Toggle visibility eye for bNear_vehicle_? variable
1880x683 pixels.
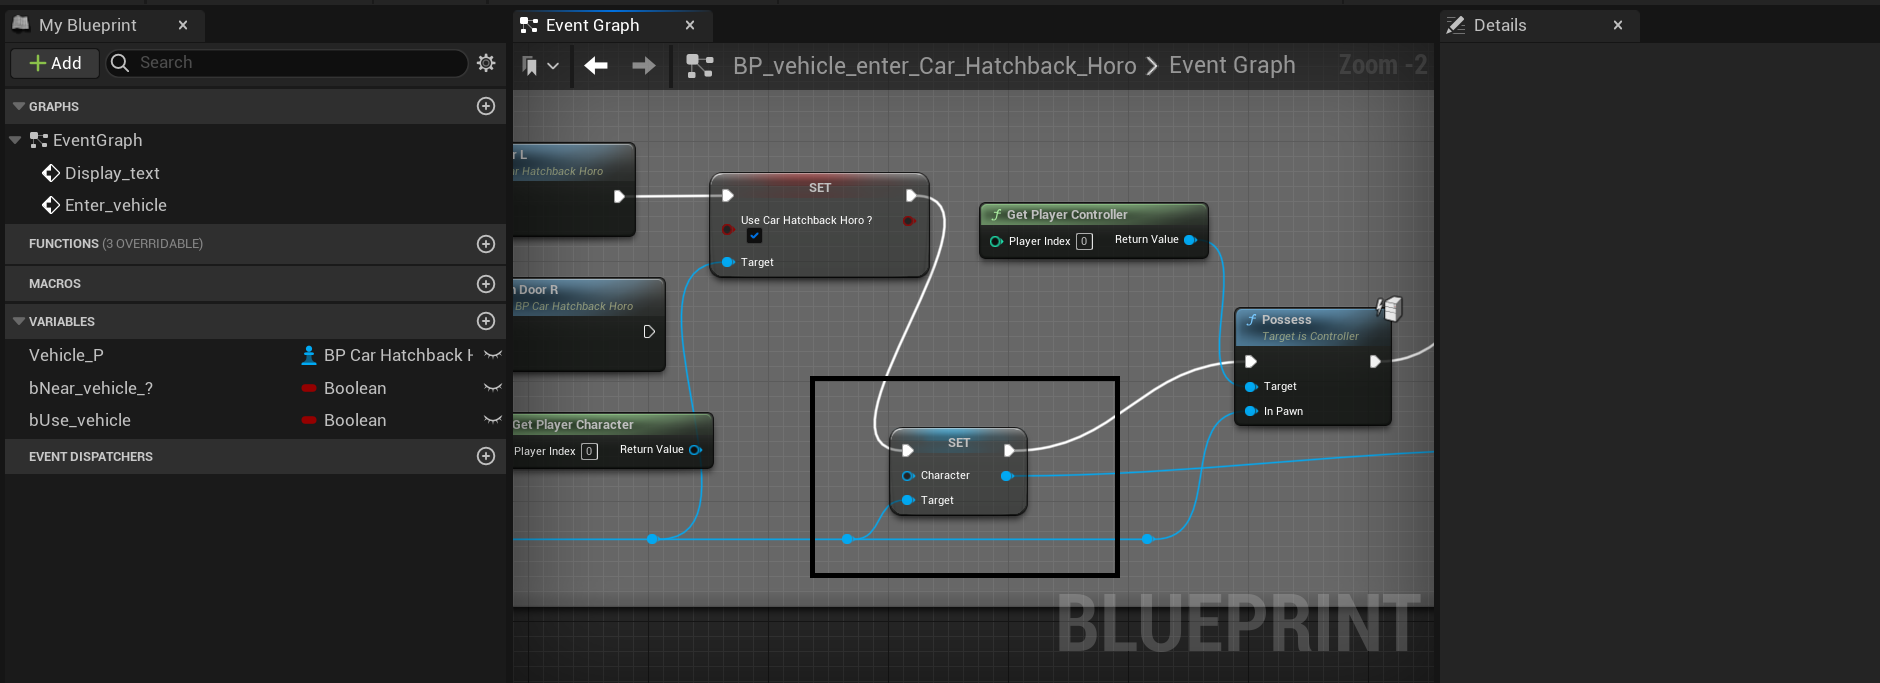[x=492, y=388]
